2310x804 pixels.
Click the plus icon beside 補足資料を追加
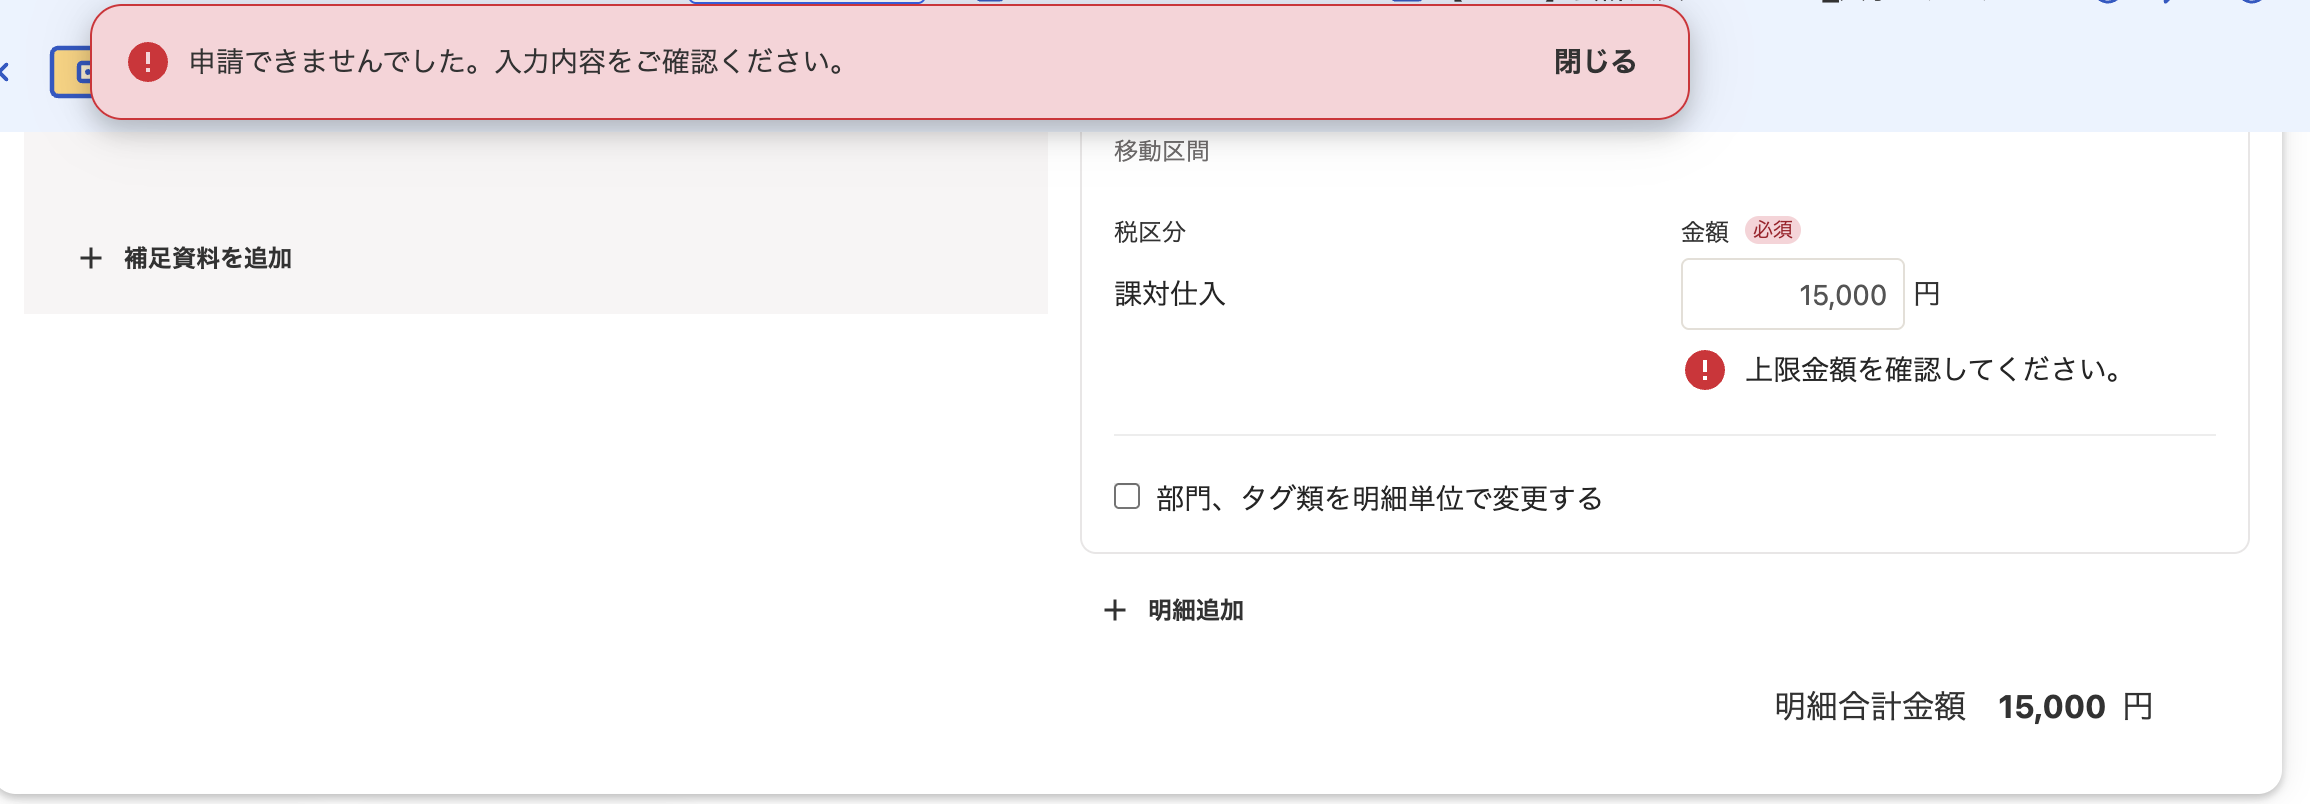91,258
